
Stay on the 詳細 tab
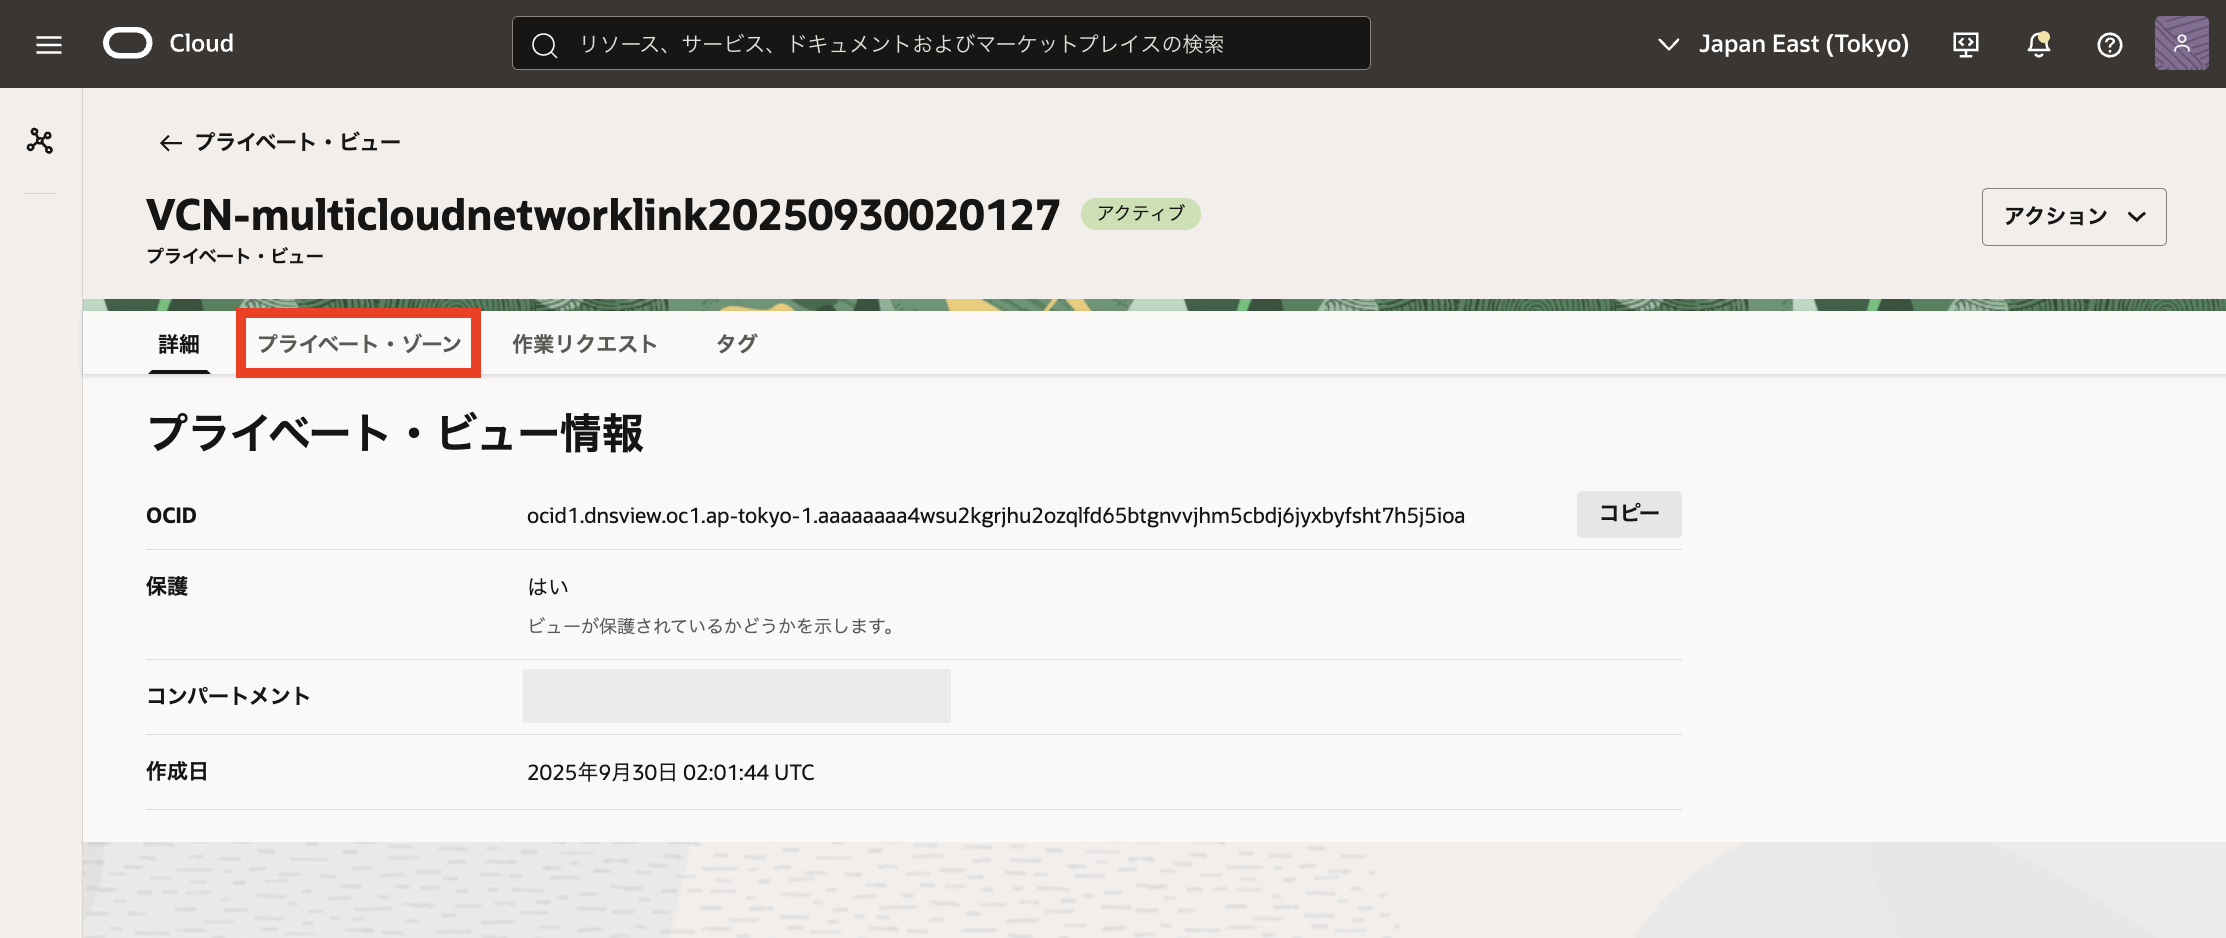pyautogui.click(x=178, y=343)
